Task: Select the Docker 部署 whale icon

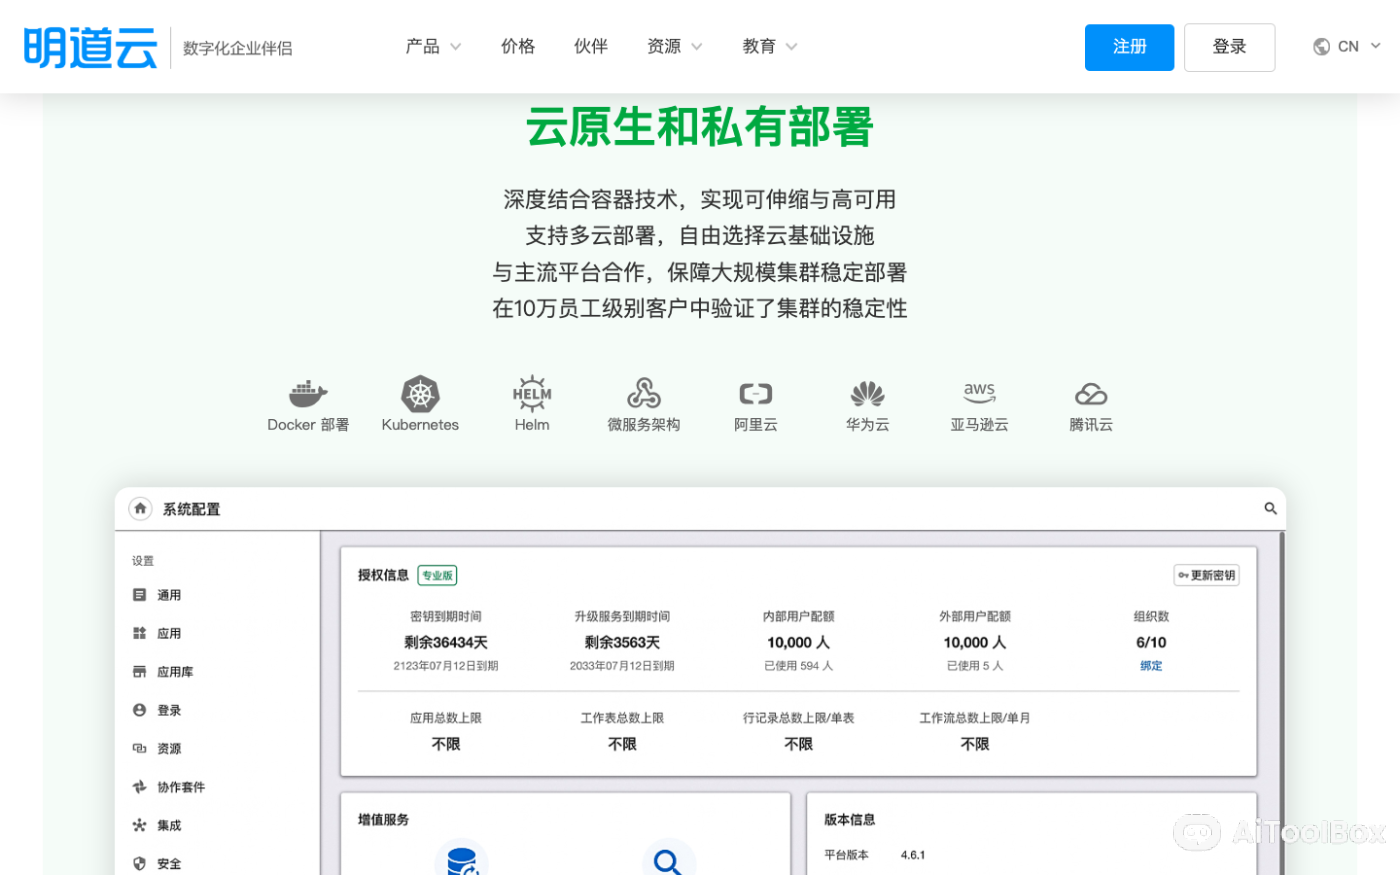Action: [x=306, y=393]
